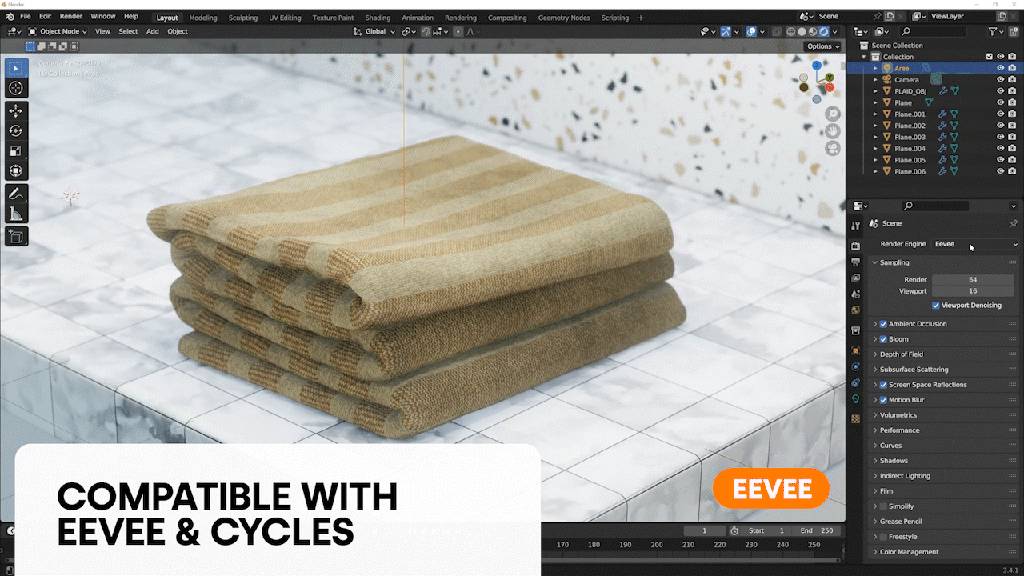Image resolution: width=1024 pixels, height=576 pixels.
Task: Click the Add Cube tool icon
Action: (x=16, y=237)
